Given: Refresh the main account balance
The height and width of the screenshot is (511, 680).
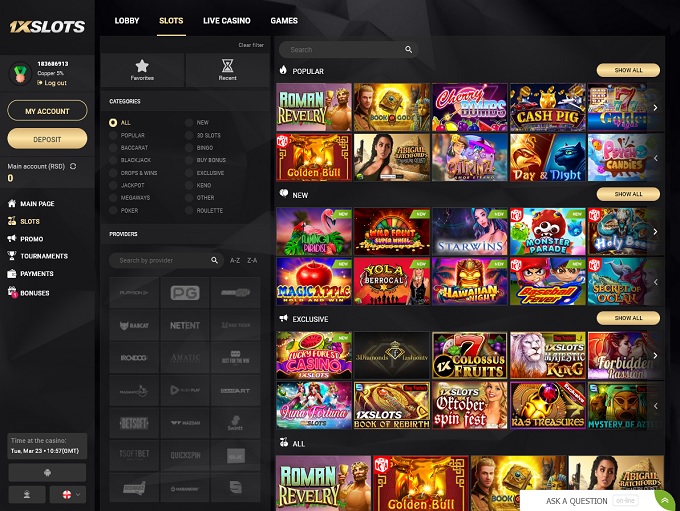Looking at the screenshot, I should click(73, 166).
